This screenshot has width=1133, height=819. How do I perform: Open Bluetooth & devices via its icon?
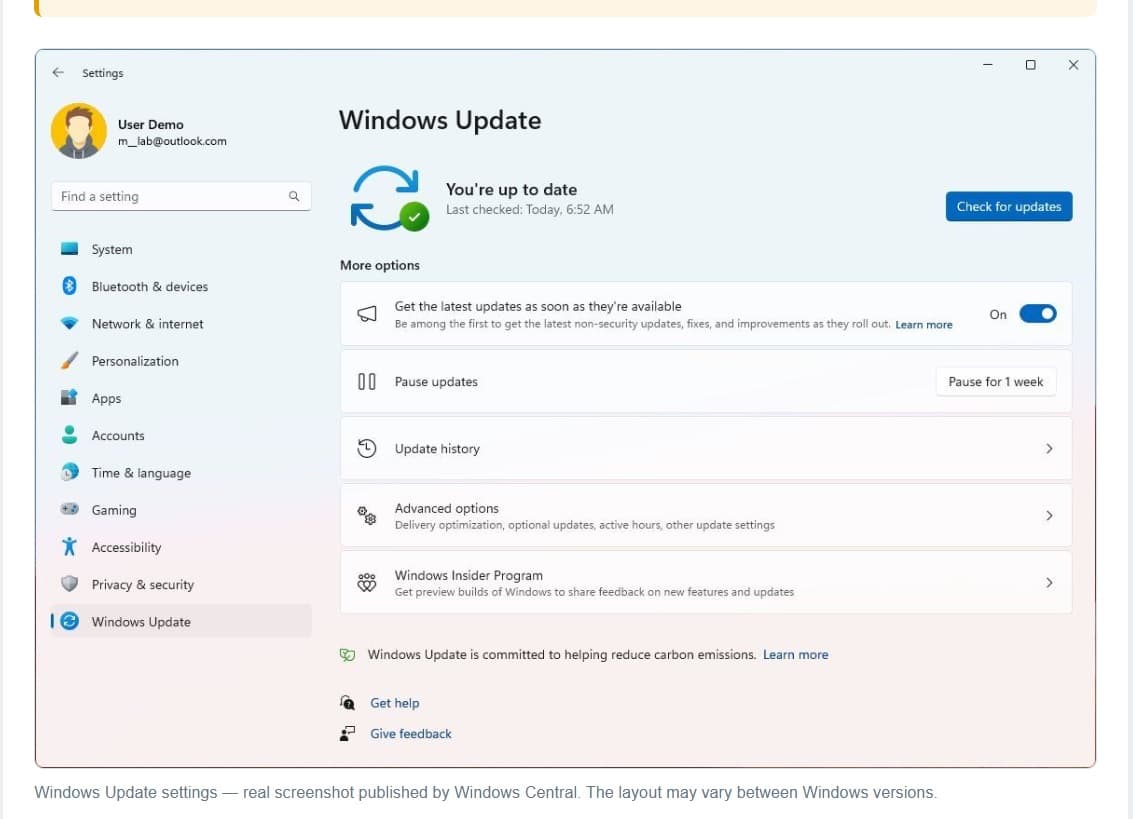point(69,286)
